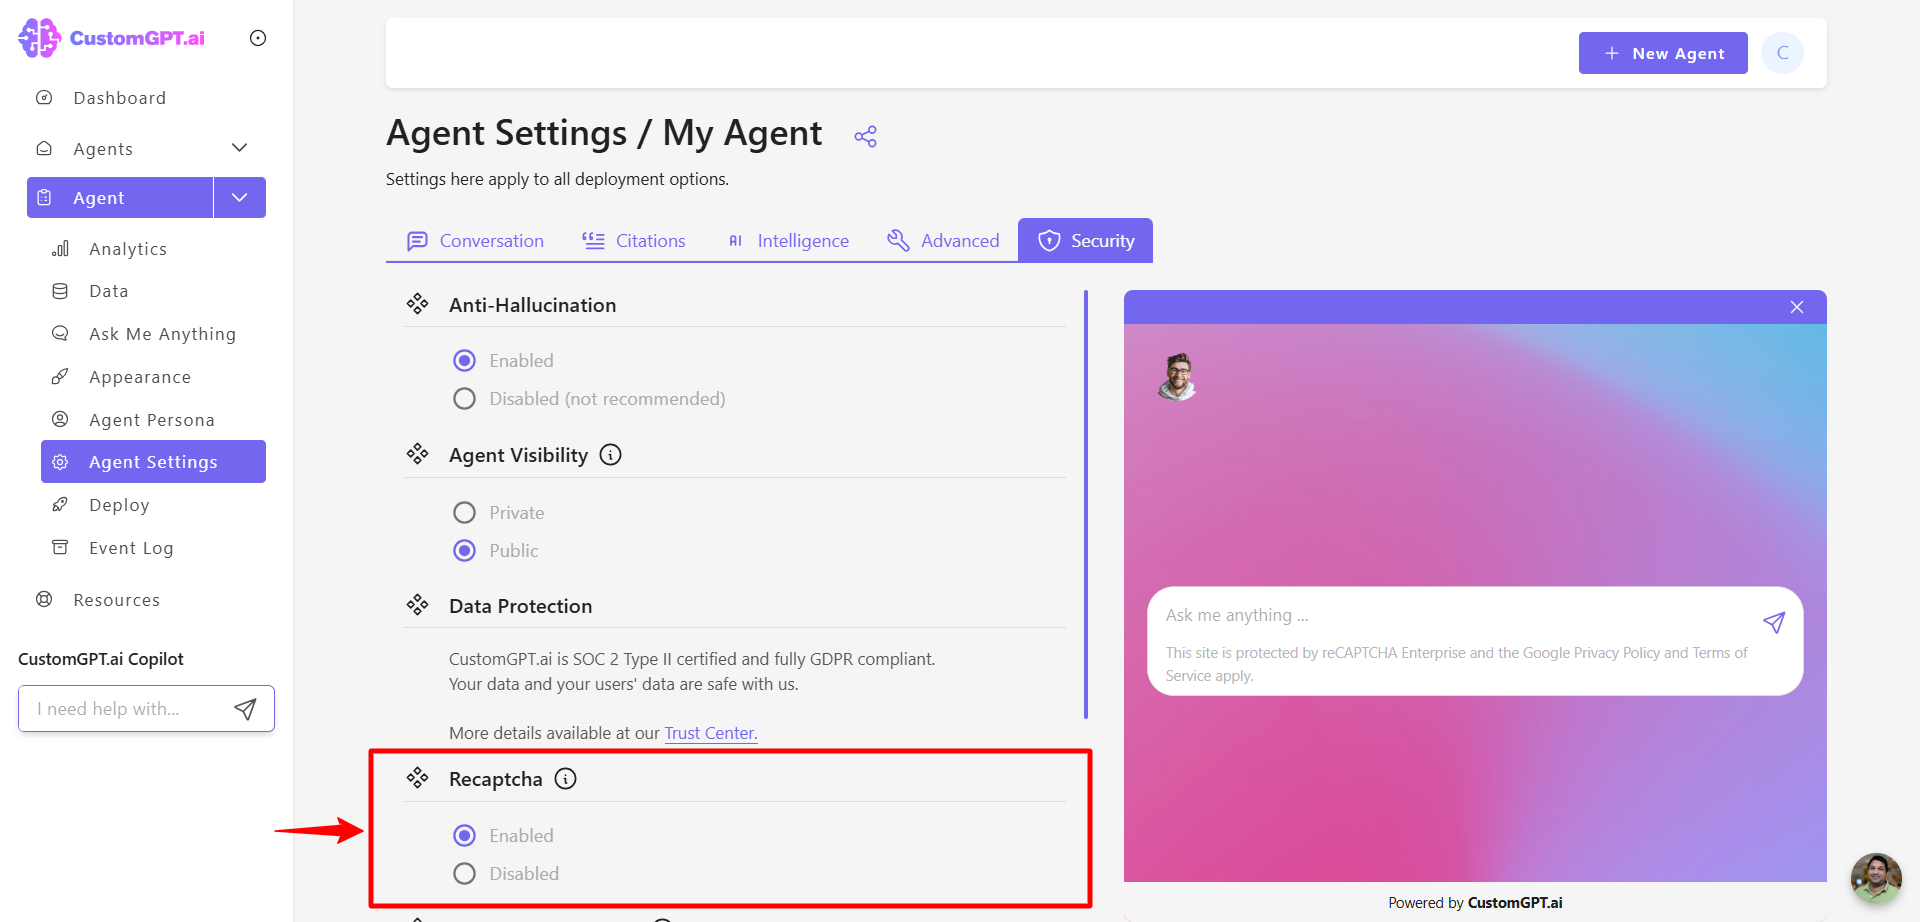The width and height of the screenshot is (1920, 922).
Task: Switch to the Conversation tab
Action: pos(475,241)
